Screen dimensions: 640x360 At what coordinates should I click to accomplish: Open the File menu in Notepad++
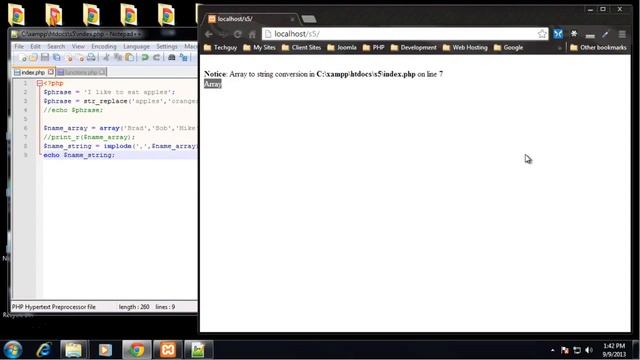pyautogui.click(x=19, y=47)
